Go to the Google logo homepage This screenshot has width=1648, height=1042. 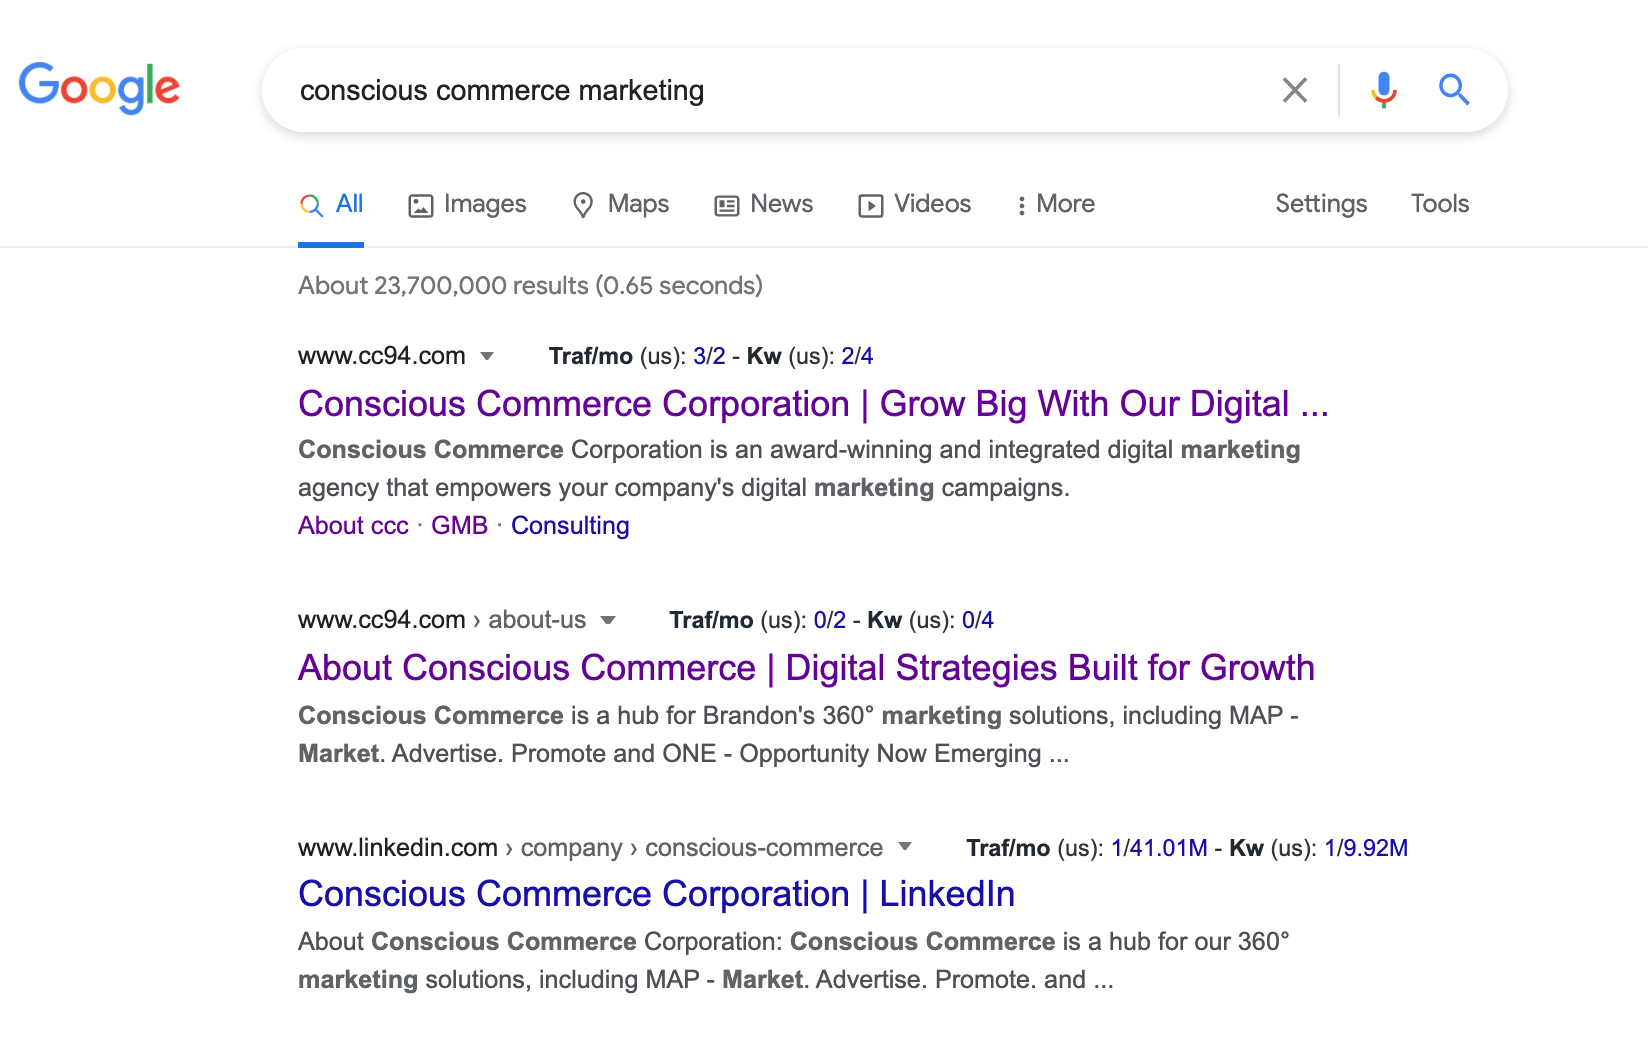(99, 88)
